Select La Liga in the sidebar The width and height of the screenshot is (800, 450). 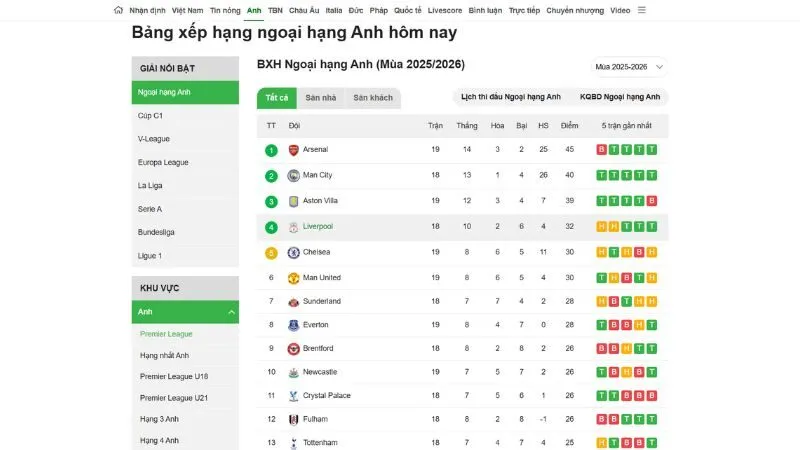pos(150,185)
